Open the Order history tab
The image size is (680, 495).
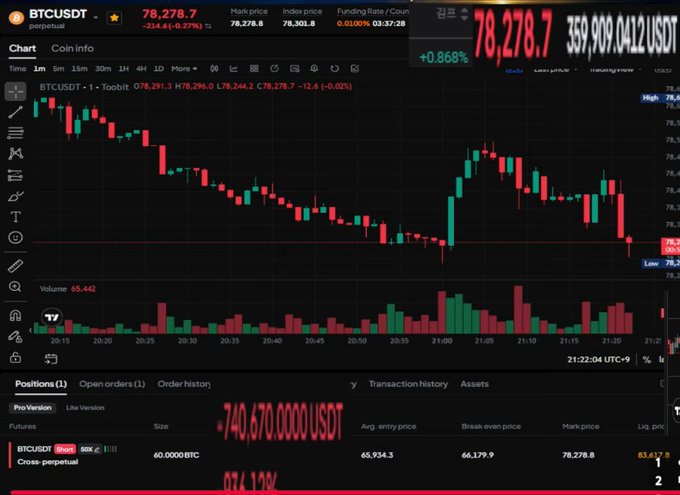pos(184,384)
